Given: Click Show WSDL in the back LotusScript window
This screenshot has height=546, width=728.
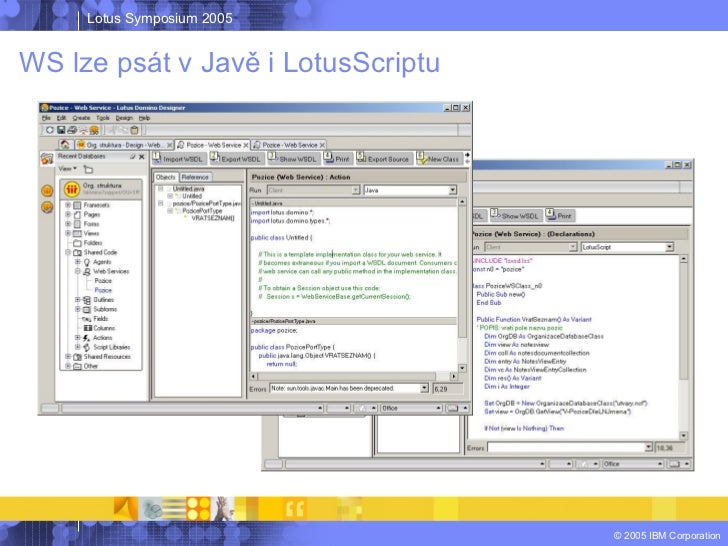Looking at the screenshot, I should [515, 216].
